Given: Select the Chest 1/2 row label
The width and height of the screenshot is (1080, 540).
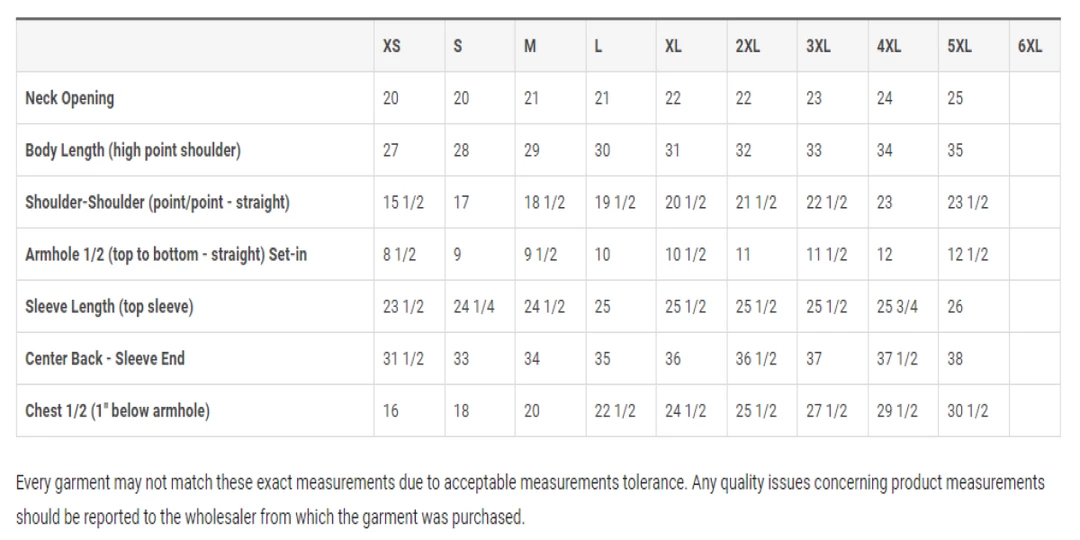Looking at the screenshot, I should [x=117, y=410].
